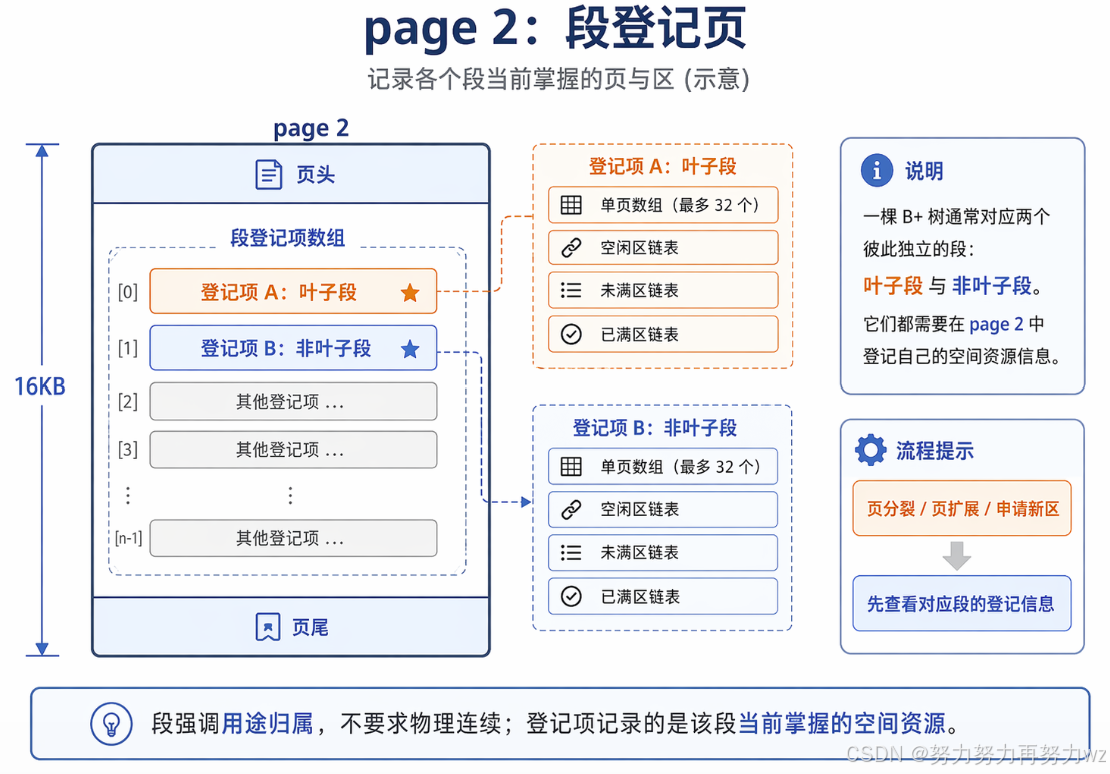Click the blue 非叶子段 text in 说明
The height and width of the screenshot is (774, 1110).
(992, 285)
